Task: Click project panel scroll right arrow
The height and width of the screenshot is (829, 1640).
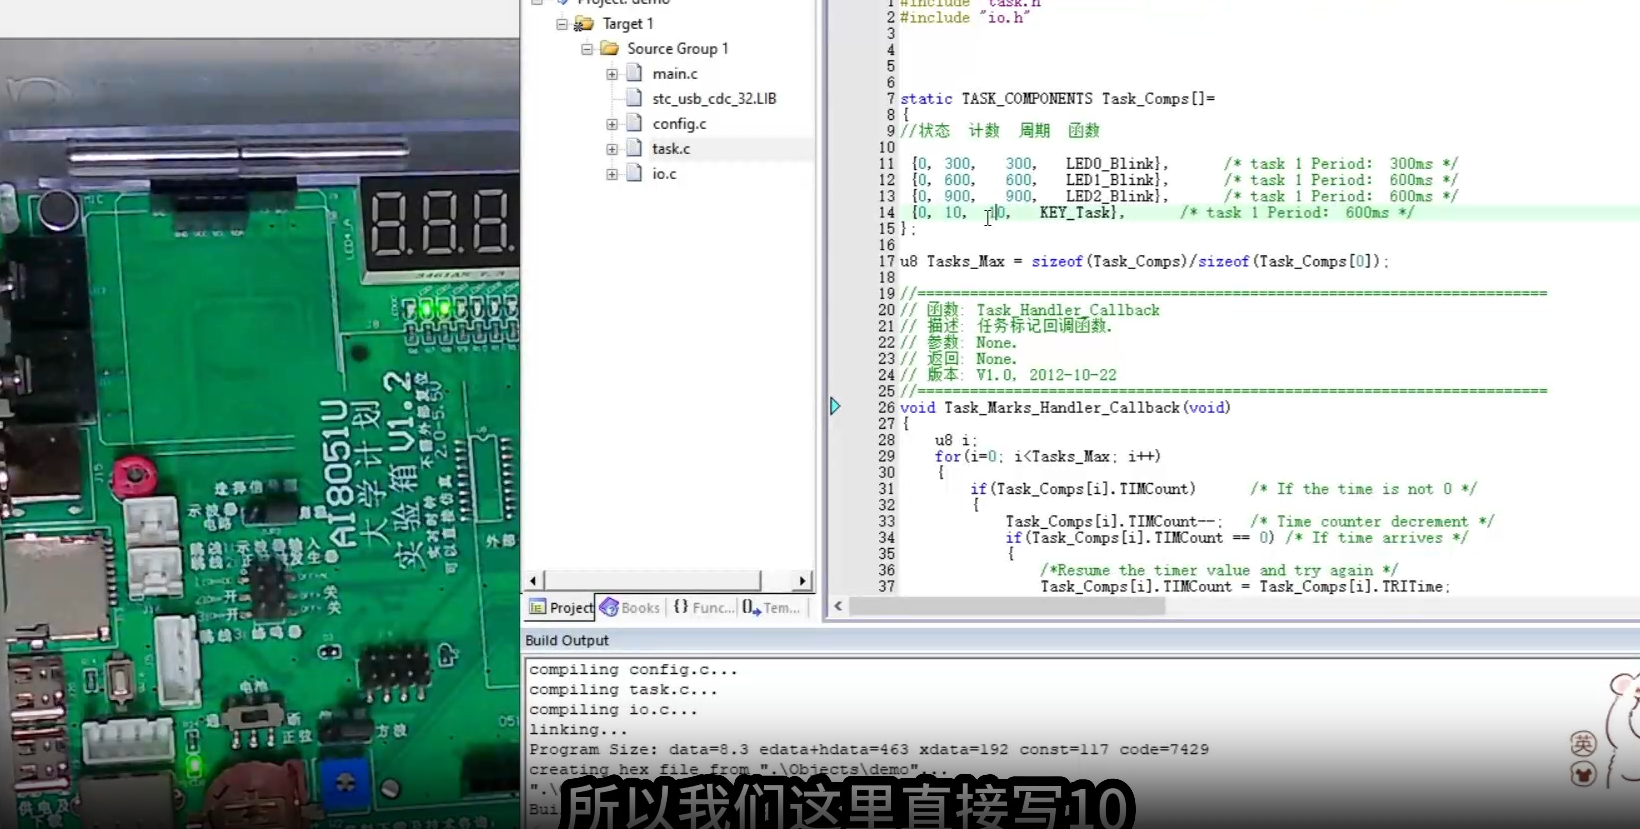Action: (x=802, y=581)
